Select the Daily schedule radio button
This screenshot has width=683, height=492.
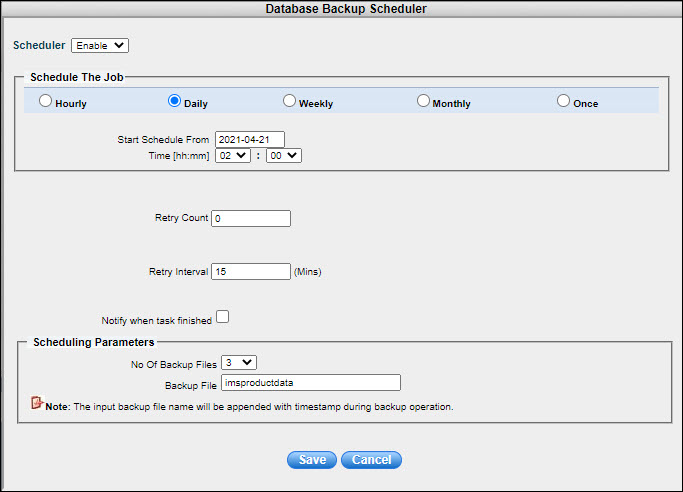174,101
